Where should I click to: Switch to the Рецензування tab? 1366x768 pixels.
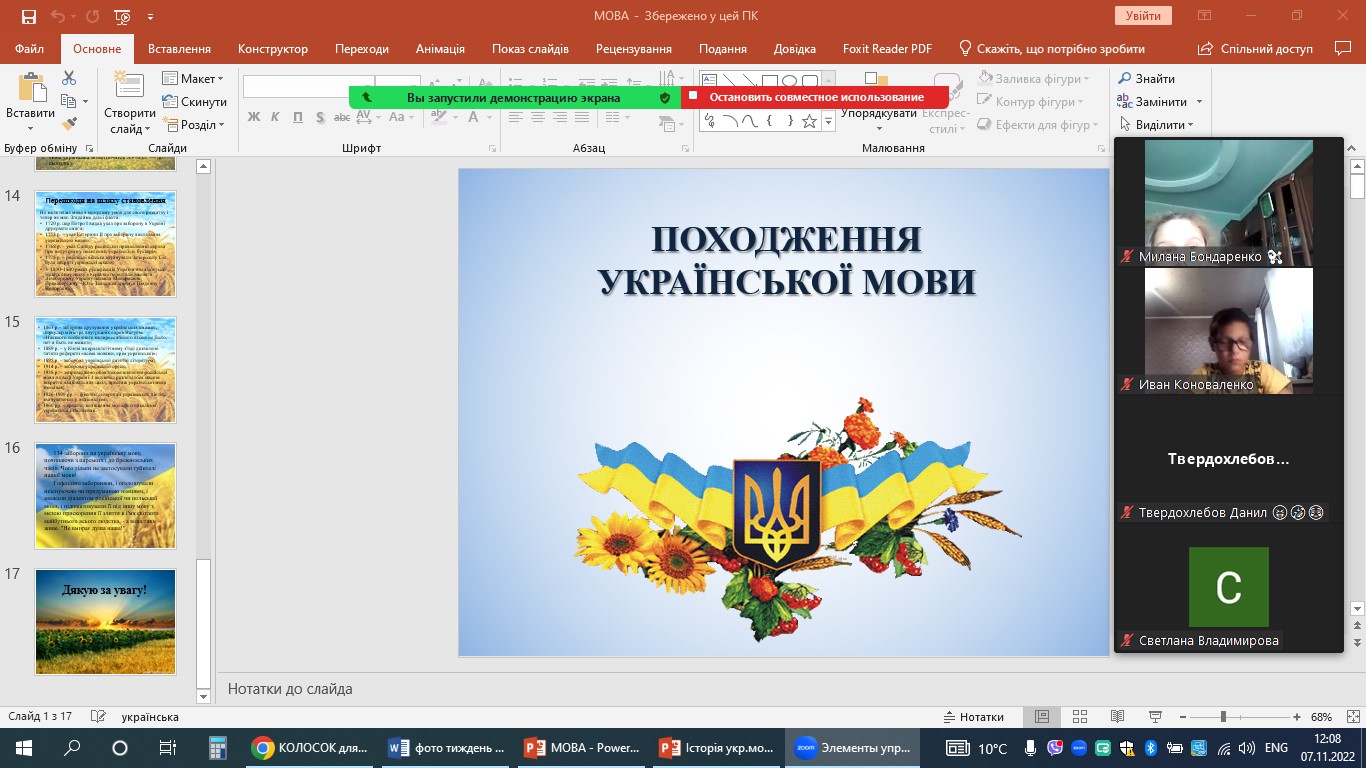coord(634,49)
